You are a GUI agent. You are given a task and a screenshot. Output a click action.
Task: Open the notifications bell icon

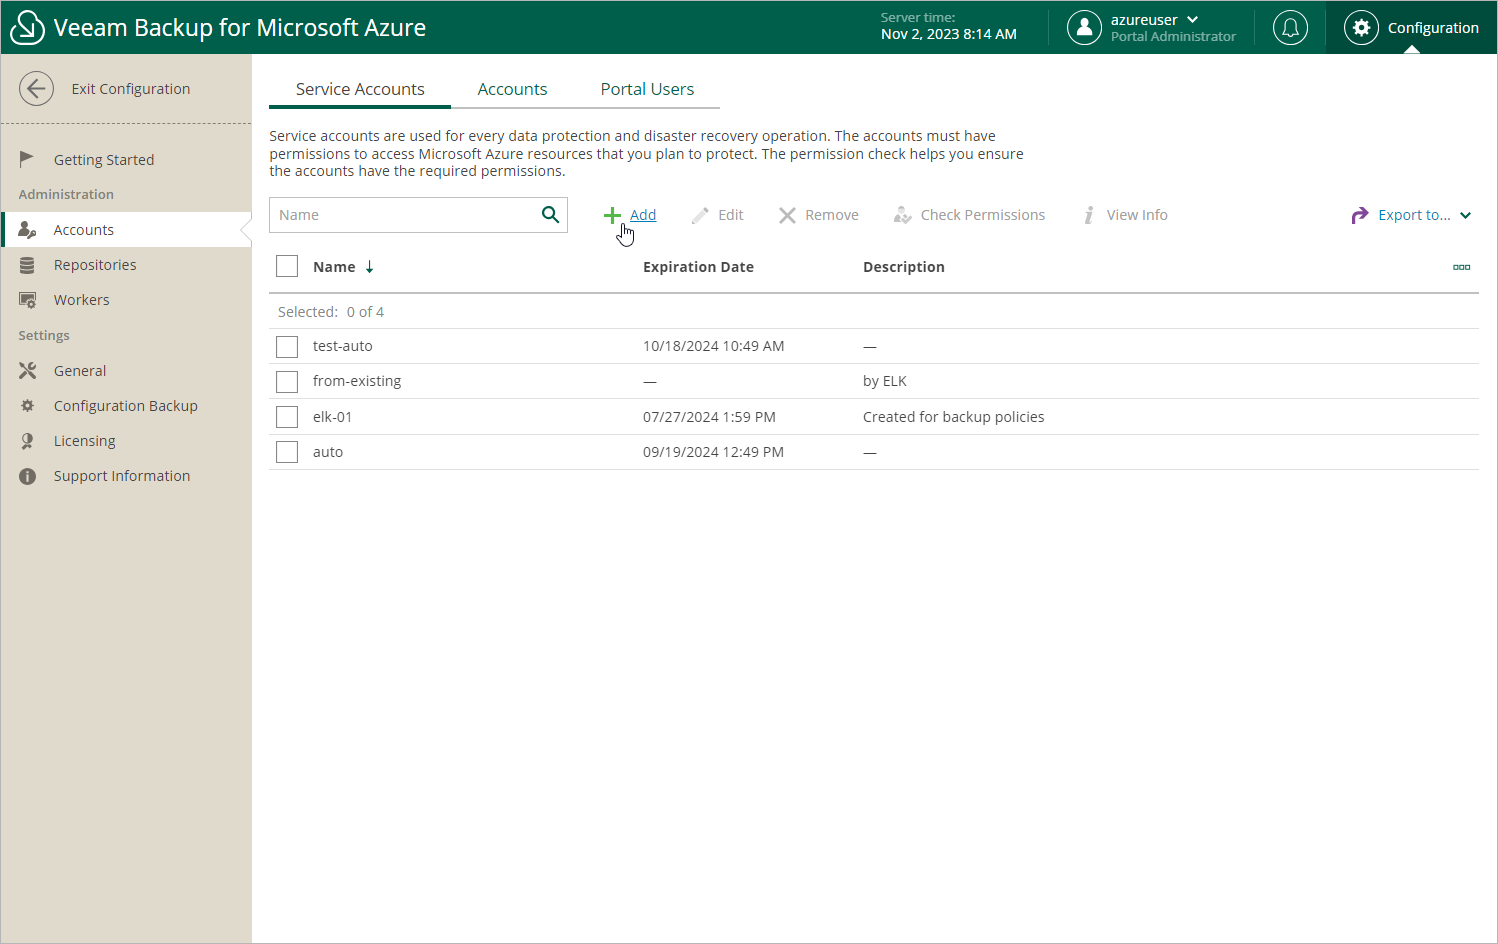(x=1290, y=28)
